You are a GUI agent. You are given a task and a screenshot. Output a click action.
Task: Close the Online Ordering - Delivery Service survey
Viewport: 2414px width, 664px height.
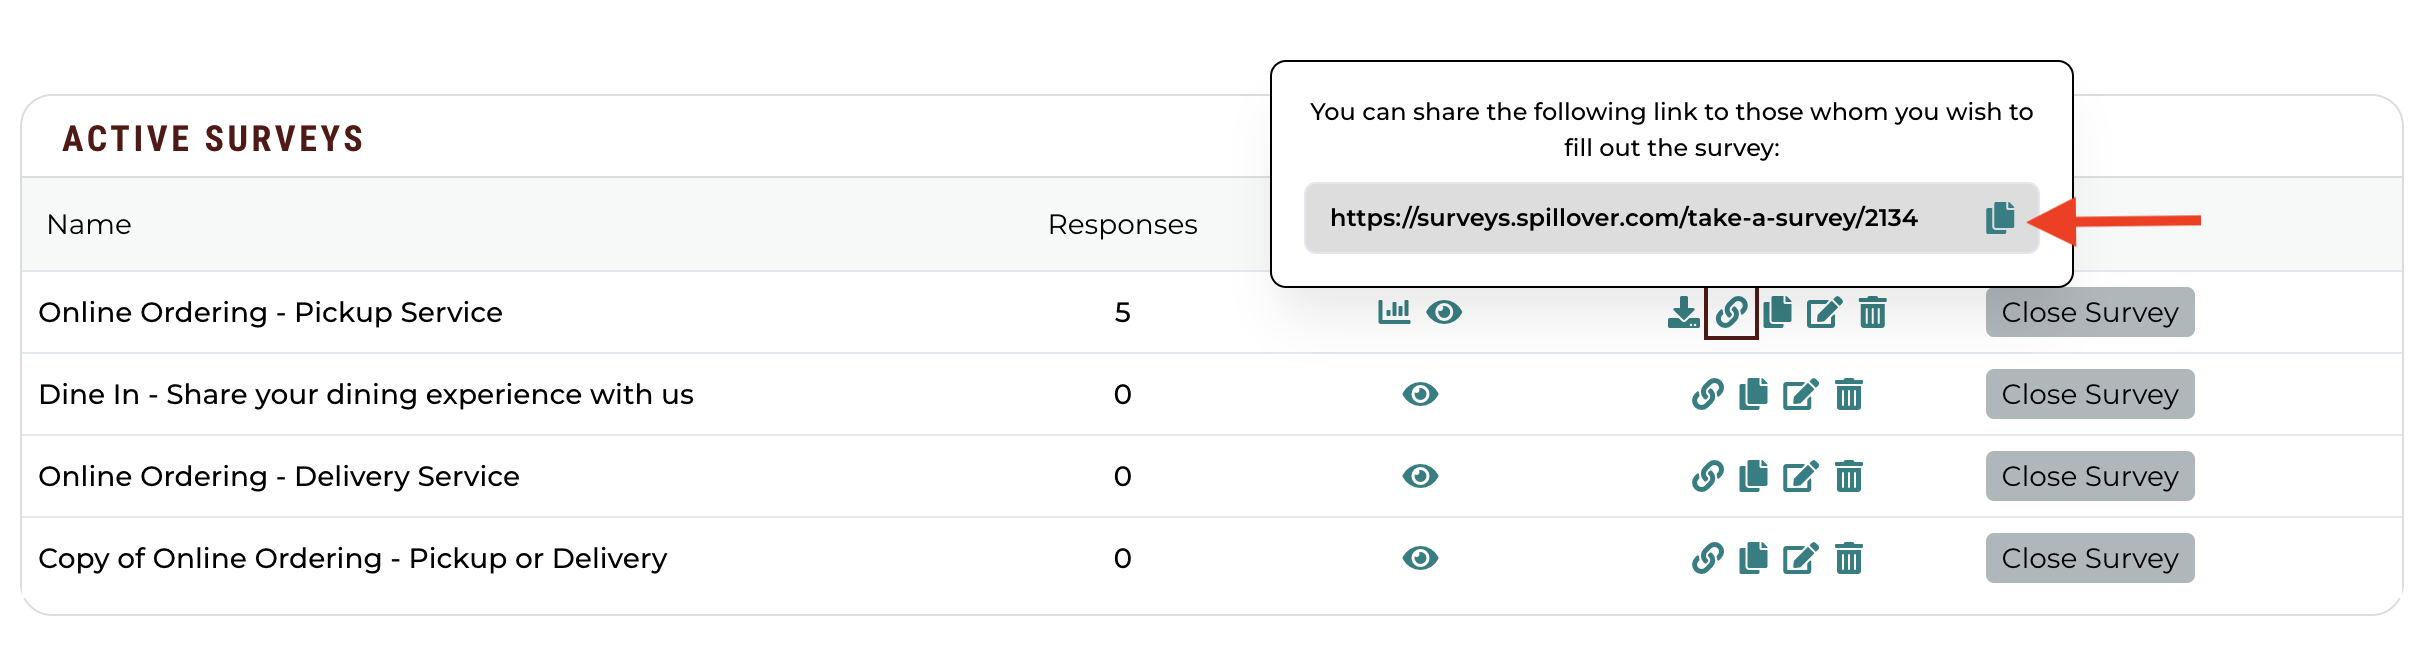tap(2090, 476)
